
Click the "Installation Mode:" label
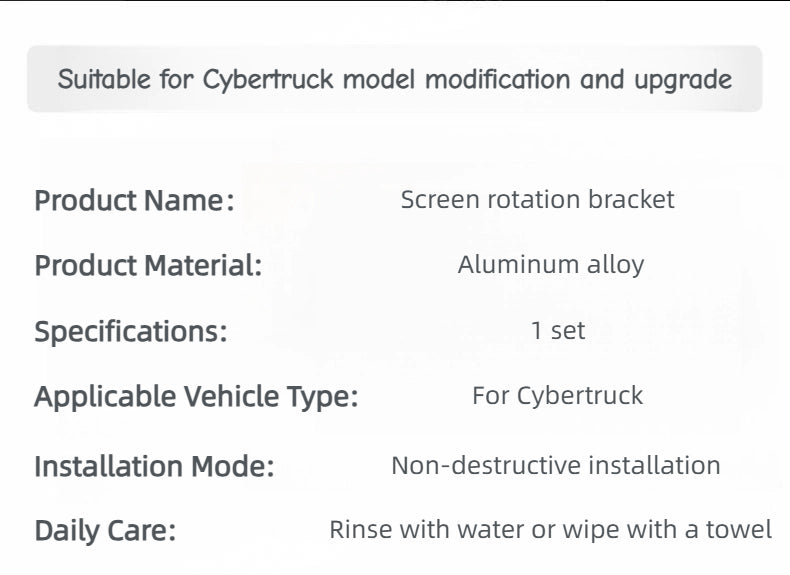point(154,466)
